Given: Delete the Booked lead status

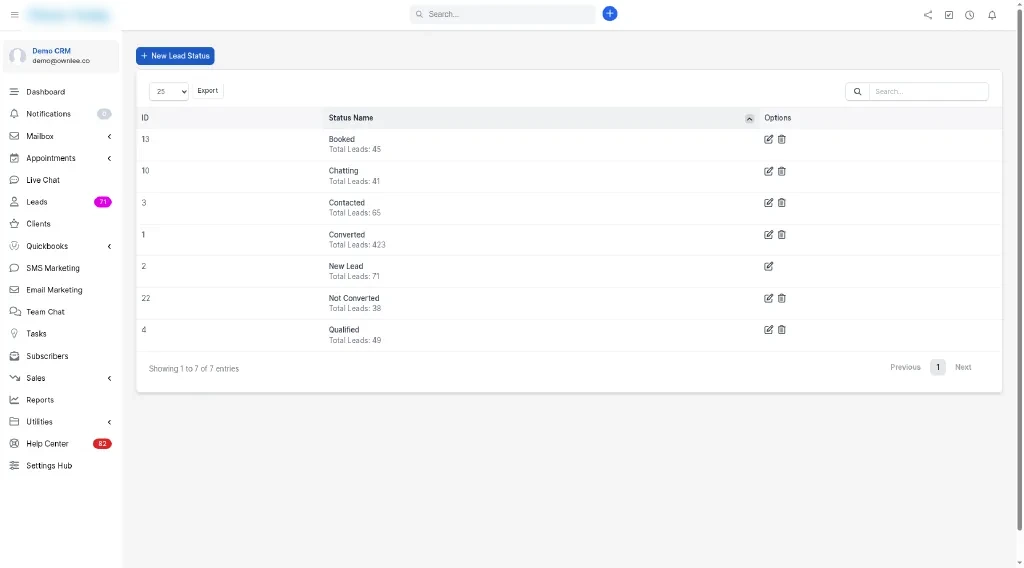Looking at the screenshot, I should [781, 139].
